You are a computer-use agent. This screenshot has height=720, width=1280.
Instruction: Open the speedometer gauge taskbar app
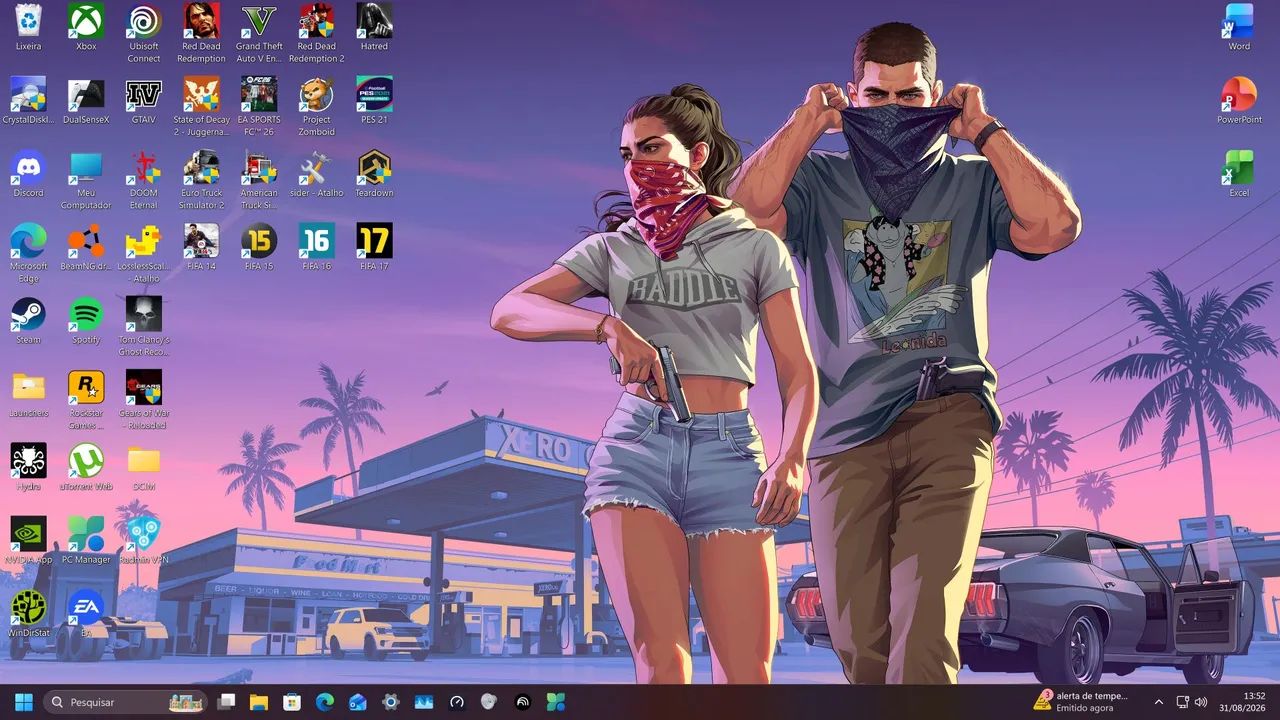click(x=457, y=702)
